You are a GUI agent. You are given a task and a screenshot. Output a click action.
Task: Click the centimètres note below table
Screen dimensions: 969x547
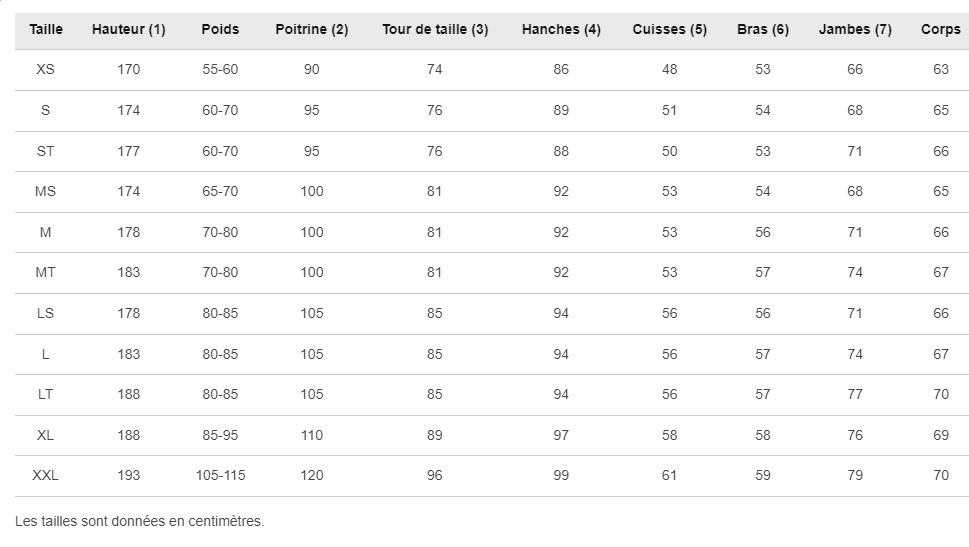click(x=139, y=521)
